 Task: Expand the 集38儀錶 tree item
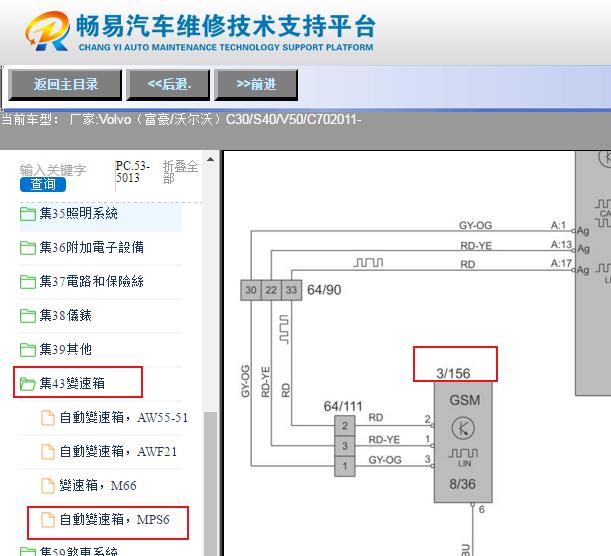tap(65, 316)
